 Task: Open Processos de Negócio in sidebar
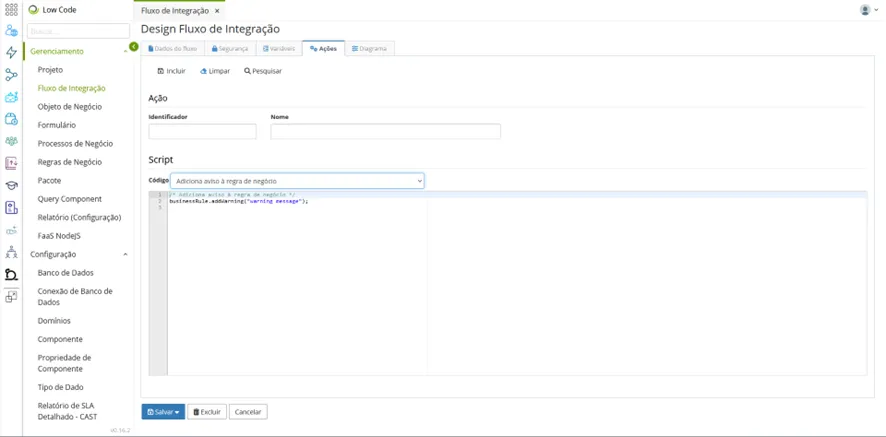75,144
